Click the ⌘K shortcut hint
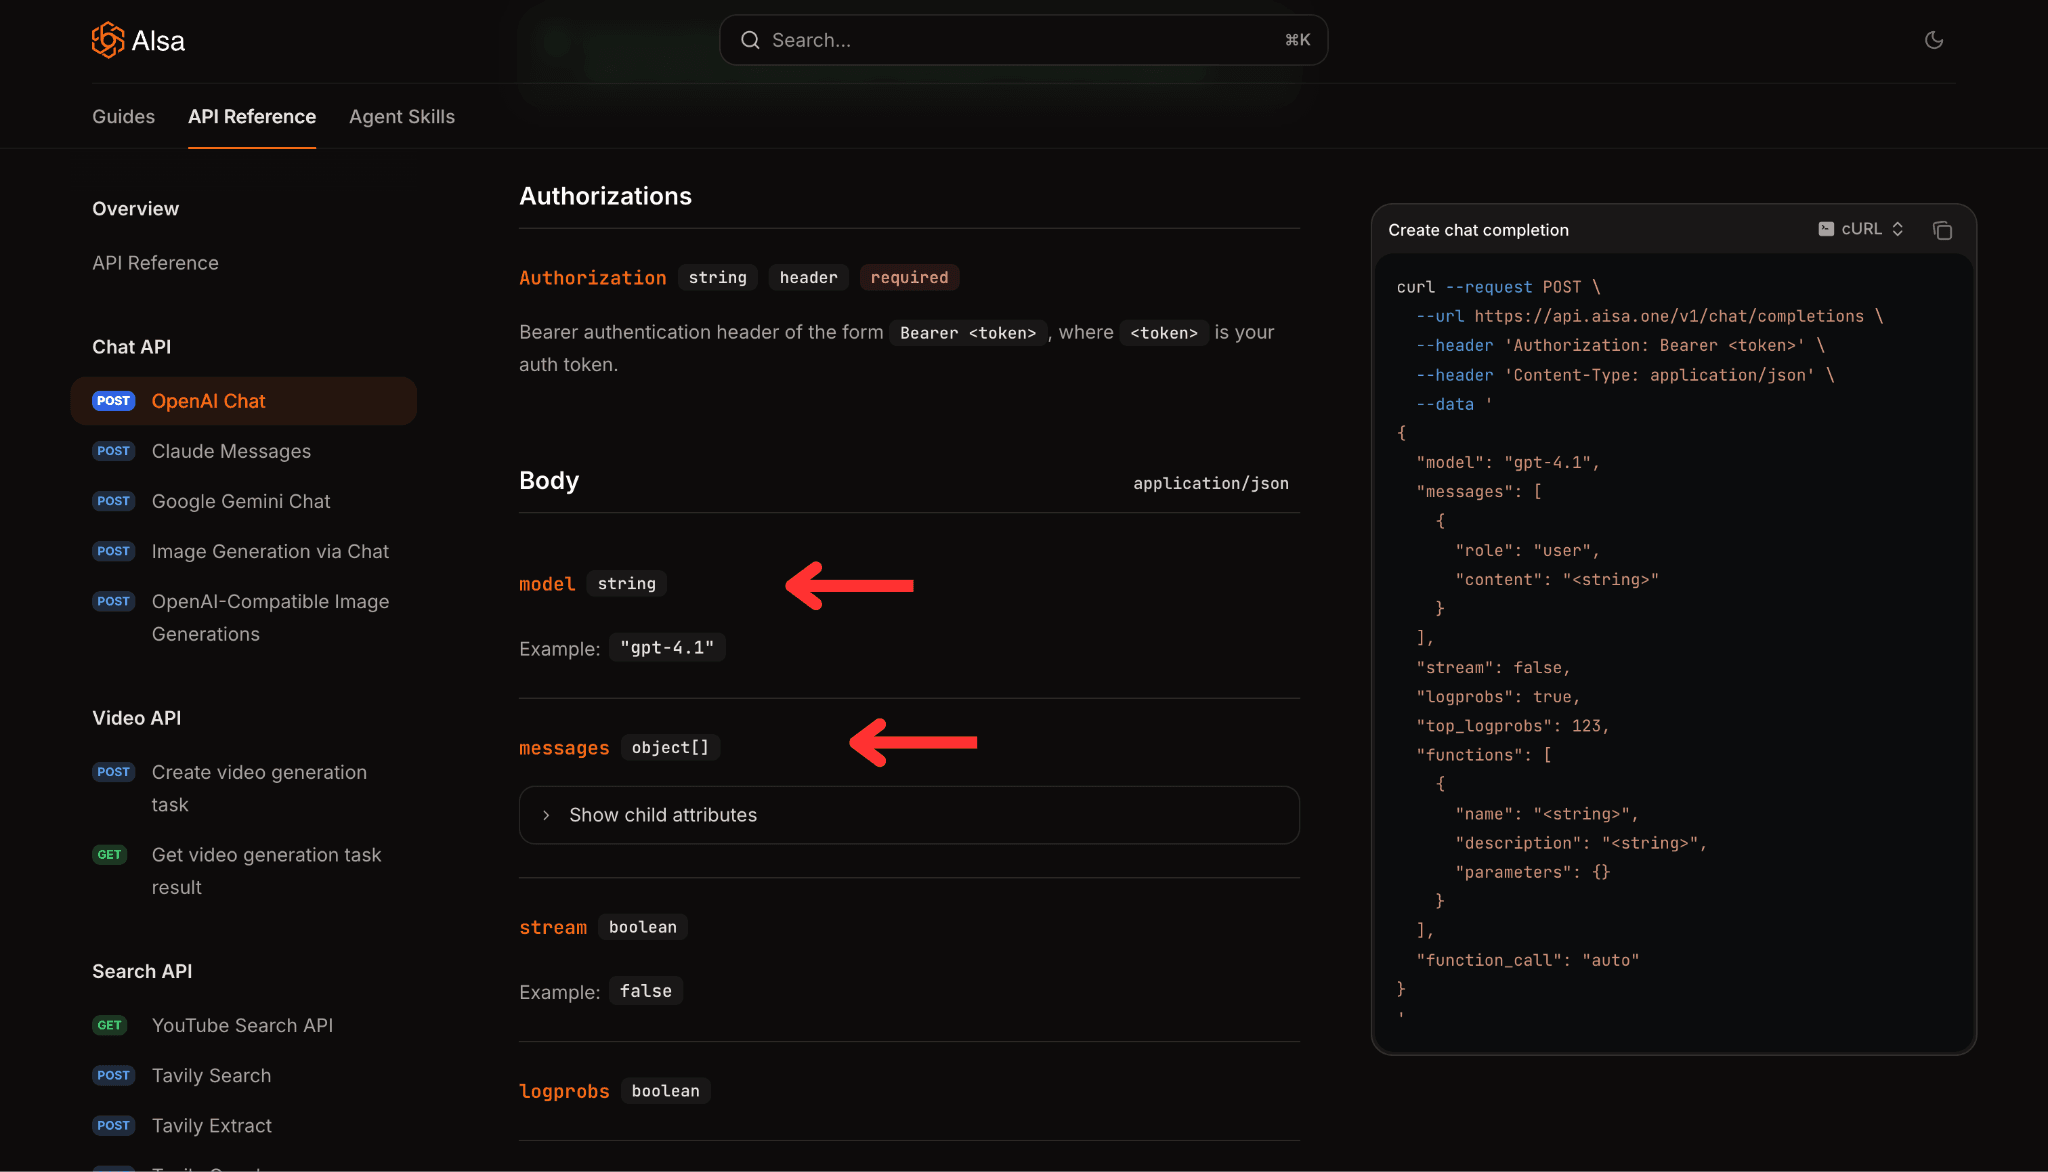 click(1297, 40)
